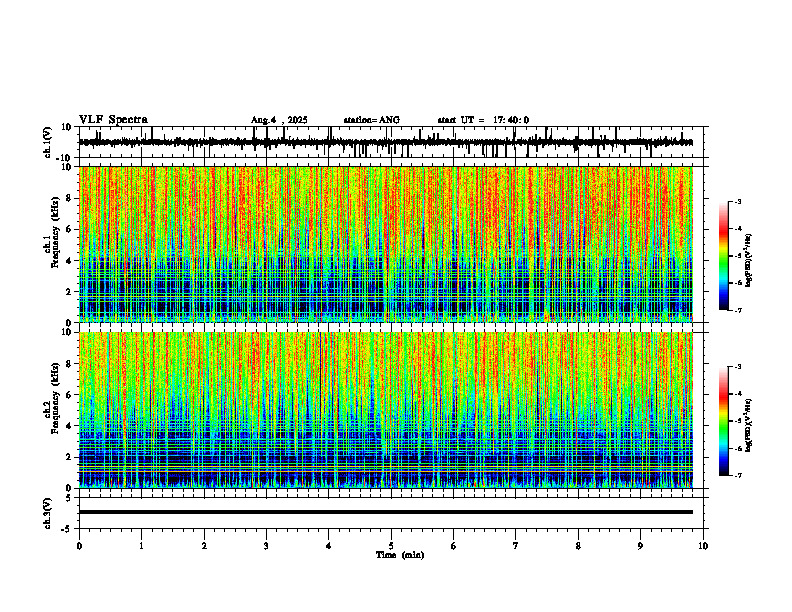Click the "-7" label on ch.1 color bar
The image size is (792, 612).
click(737, 310)
